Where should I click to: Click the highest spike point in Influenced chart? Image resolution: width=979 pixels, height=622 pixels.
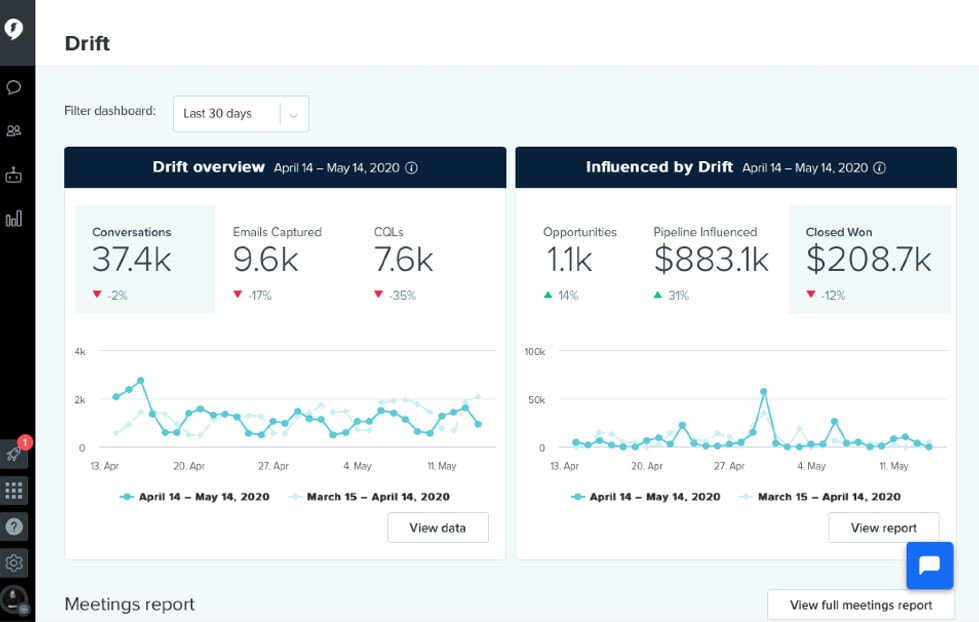764,392
